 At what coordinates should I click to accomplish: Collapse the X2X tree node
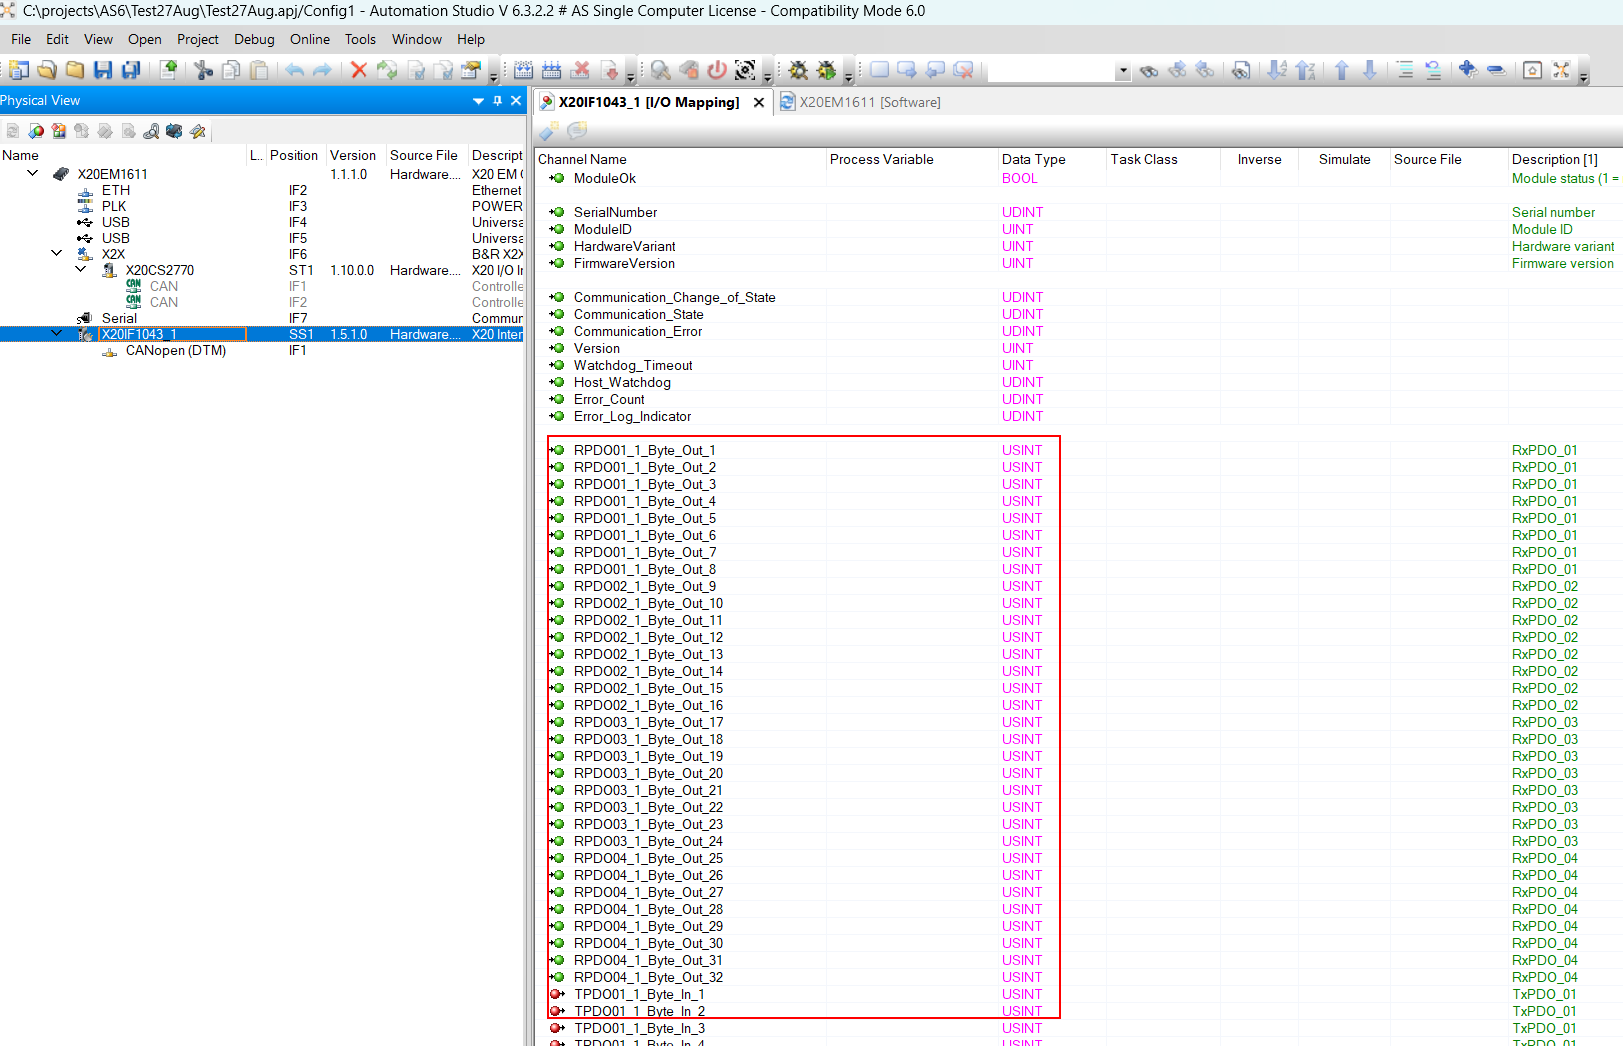[x=57, y=253]
